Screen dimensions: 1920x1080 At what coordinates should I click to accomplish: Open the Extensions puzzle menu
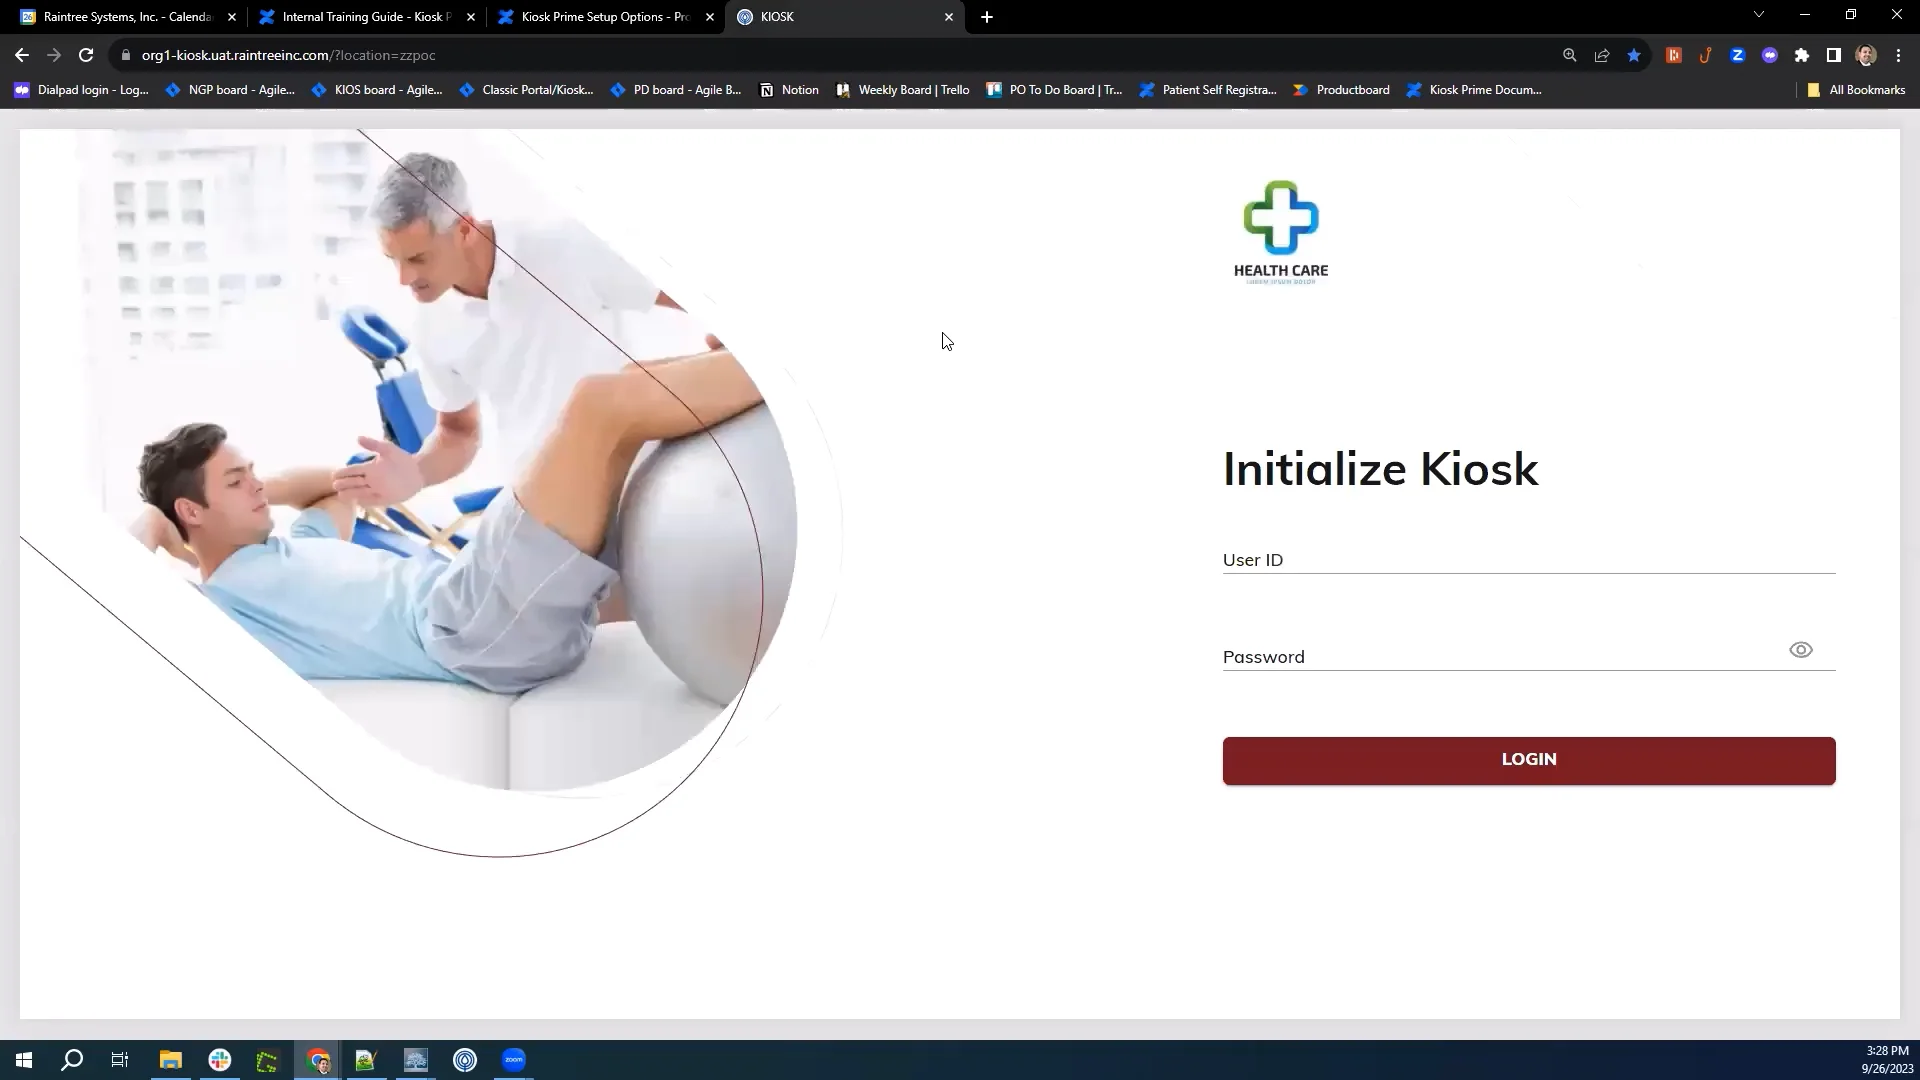click(x=1801, y=55)
